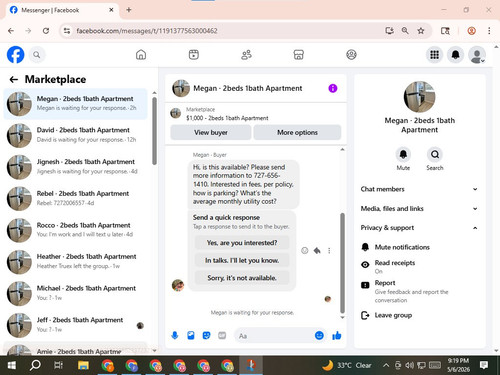Open File Explorer from the taskbar
Screen dimensions: 500x375
pos(83,365)
